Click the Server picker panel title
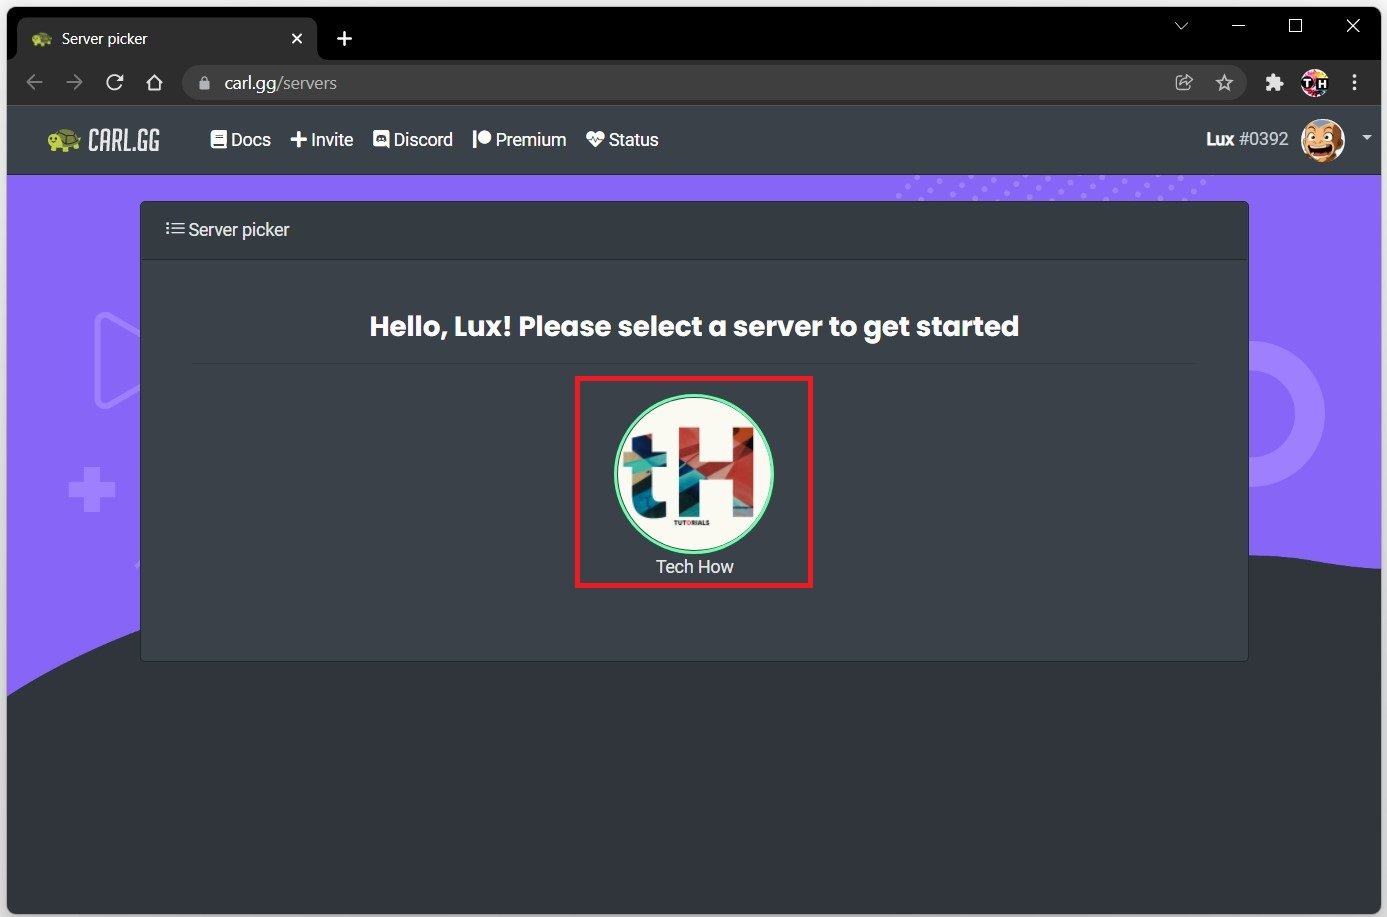 pyautogui.click(x=239, y=230)
